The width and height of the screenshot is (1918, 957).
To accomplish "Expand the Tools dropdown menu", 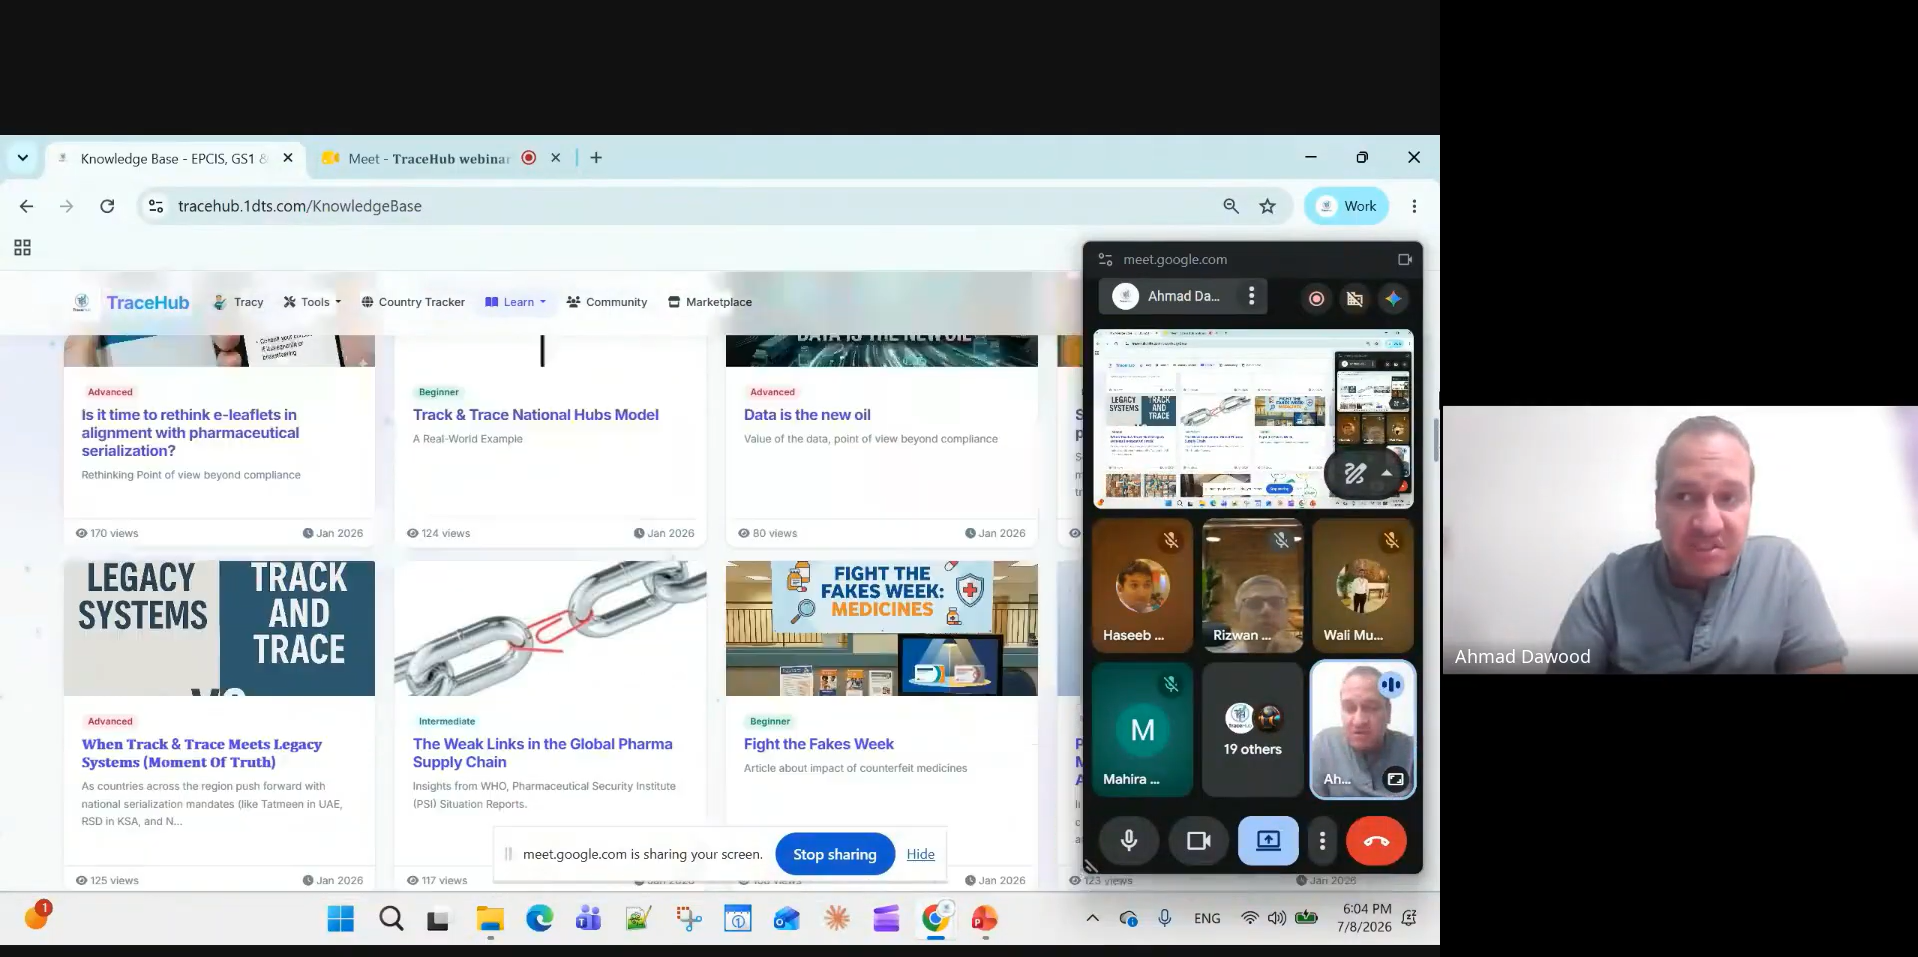I will tap(312, 302).
